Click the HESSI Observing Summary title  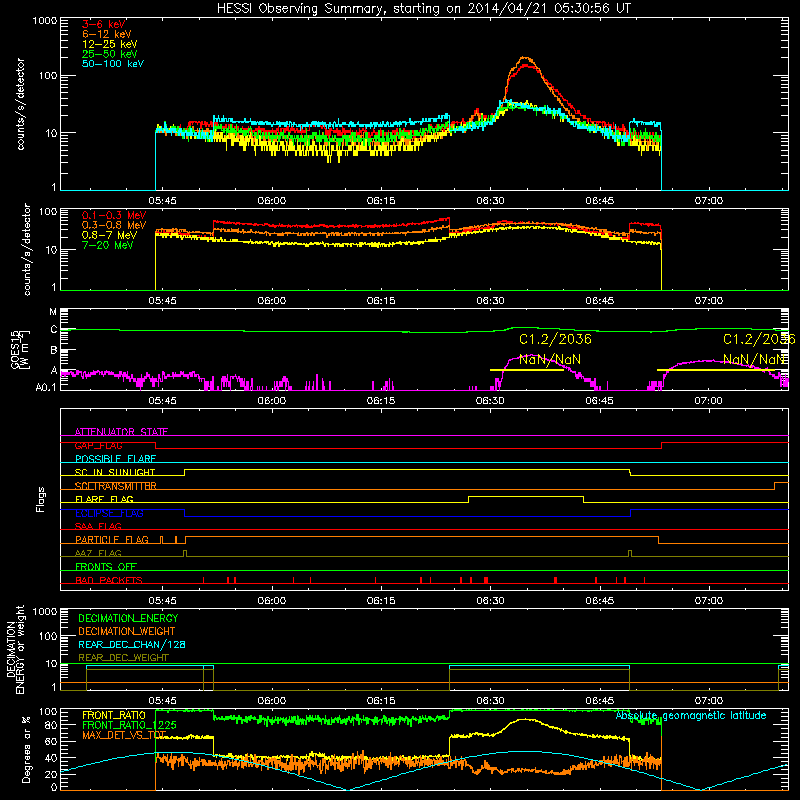pos(424,9)
